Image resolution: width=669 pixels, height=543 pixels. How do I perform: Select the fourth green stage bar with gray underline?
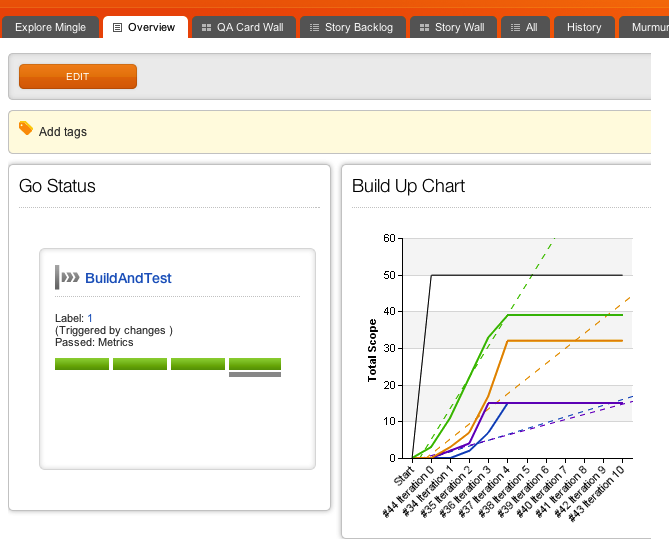(x=255, y=364)
